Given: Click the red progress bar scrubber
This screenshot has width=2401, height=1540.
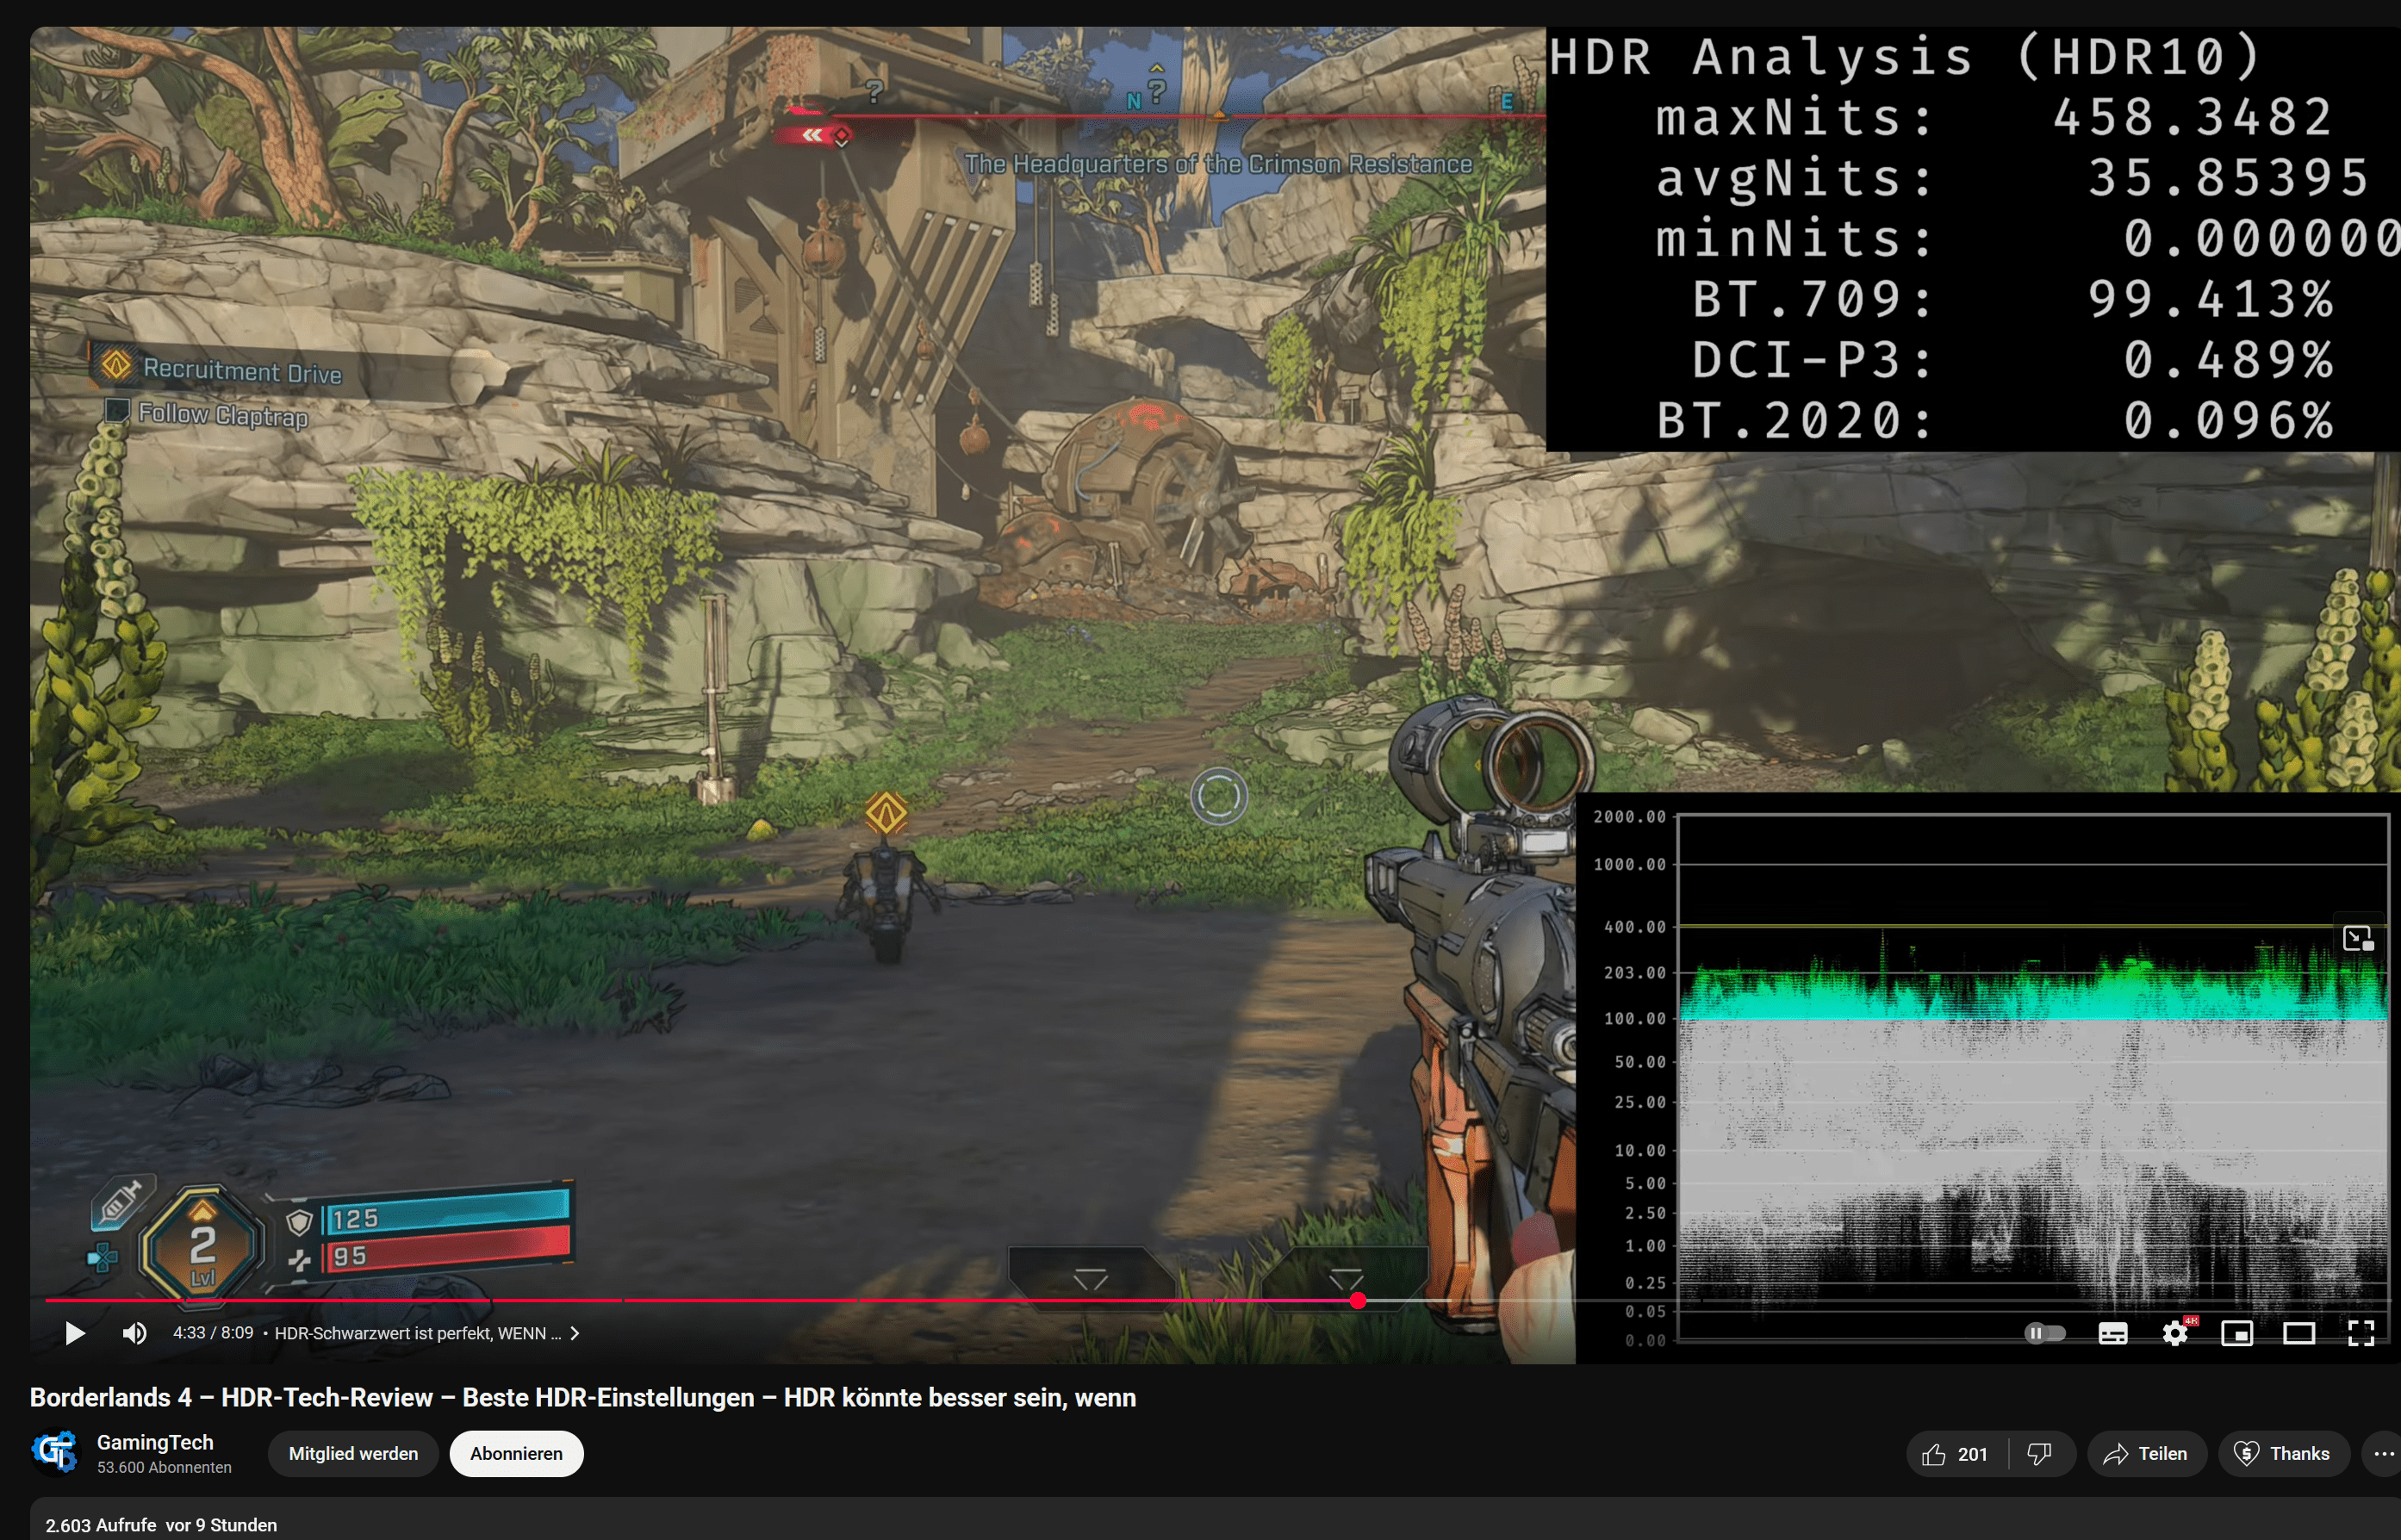Looking at the screenshot, I should (x=1357, y=1300).
